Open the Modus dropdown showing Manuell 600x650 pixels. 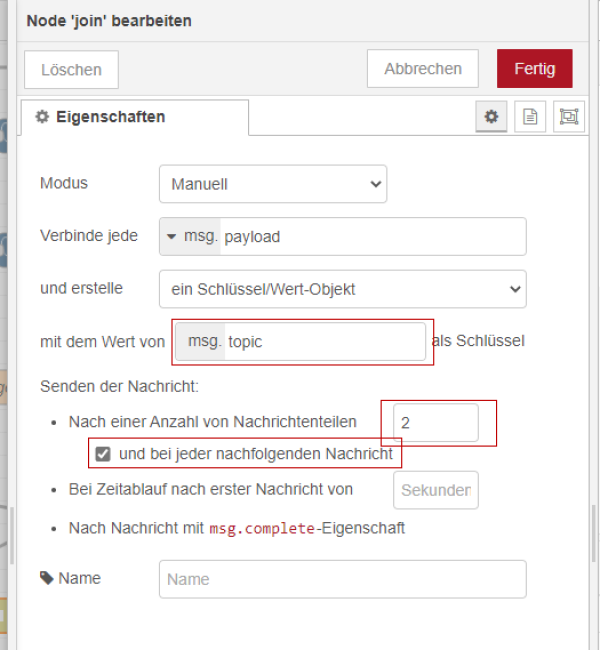272,184
